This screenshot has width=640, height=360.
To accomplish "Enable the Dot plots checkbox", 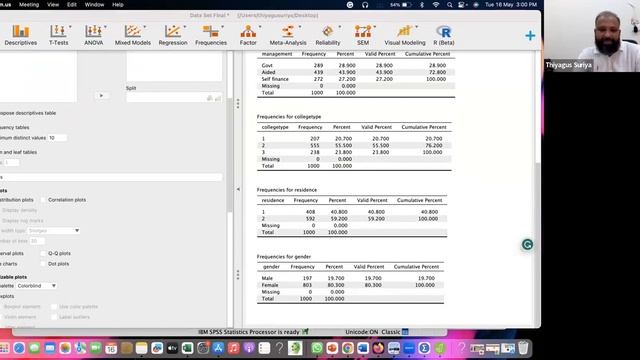I will tap(43, 264).
